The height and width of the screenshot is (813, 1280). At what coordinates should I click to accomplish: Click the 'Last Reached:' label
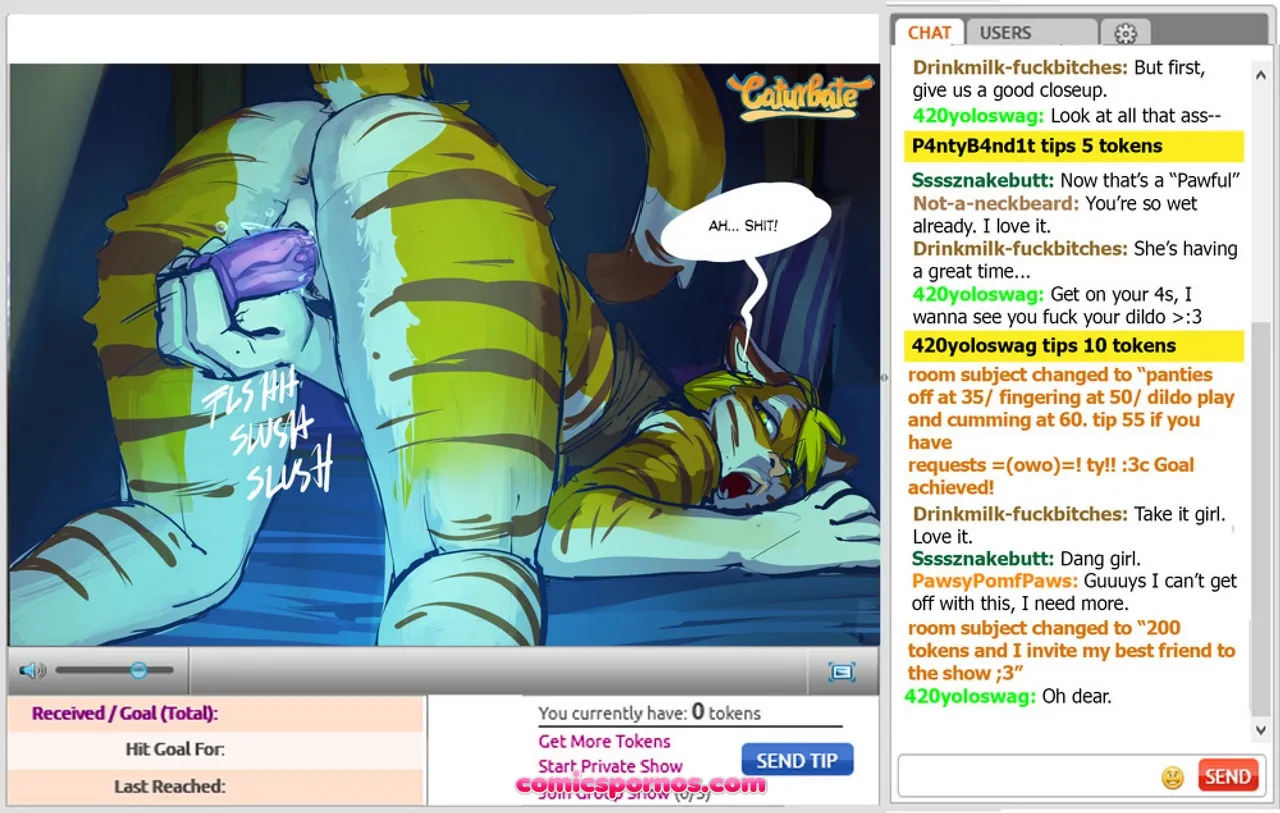click(169, 786)
